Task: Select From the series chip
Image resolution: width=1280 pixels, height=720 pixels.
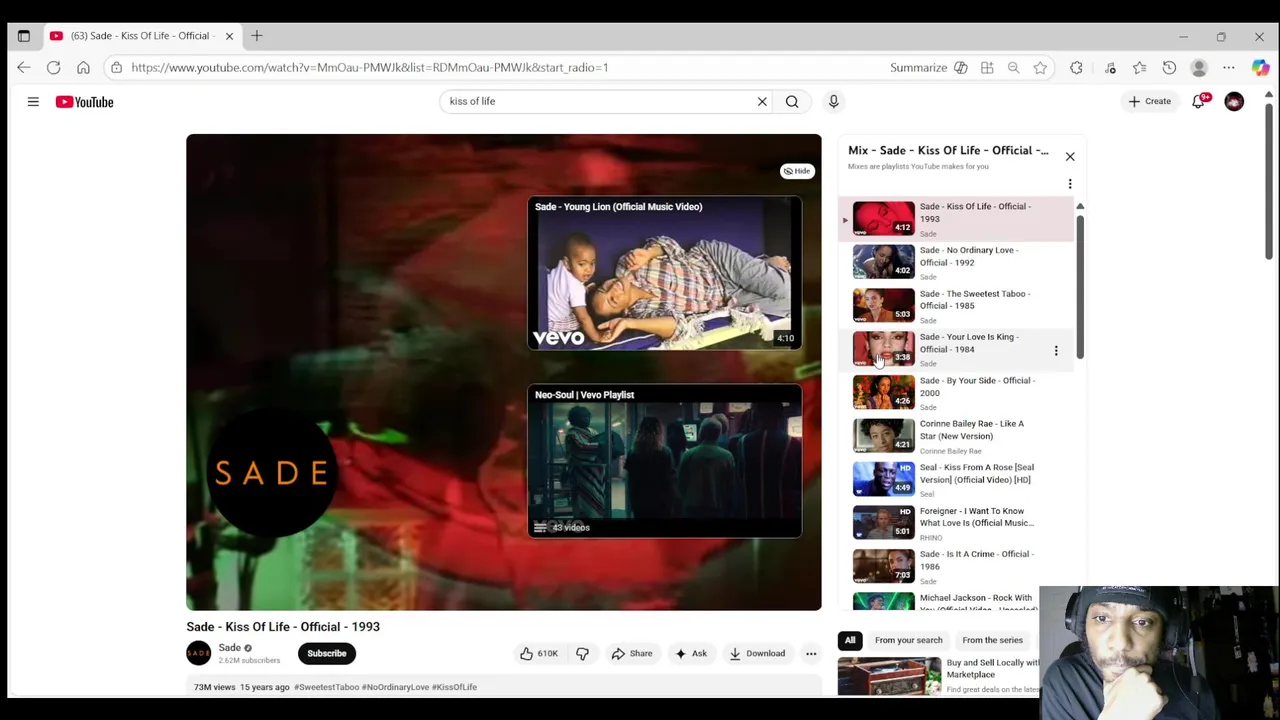Action: point(992,640)
